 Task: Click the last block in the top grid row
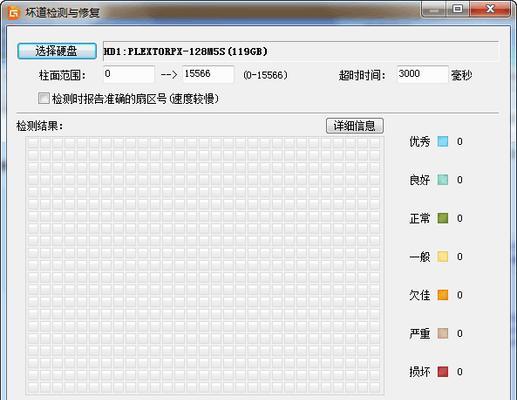(x=375, y=143)
